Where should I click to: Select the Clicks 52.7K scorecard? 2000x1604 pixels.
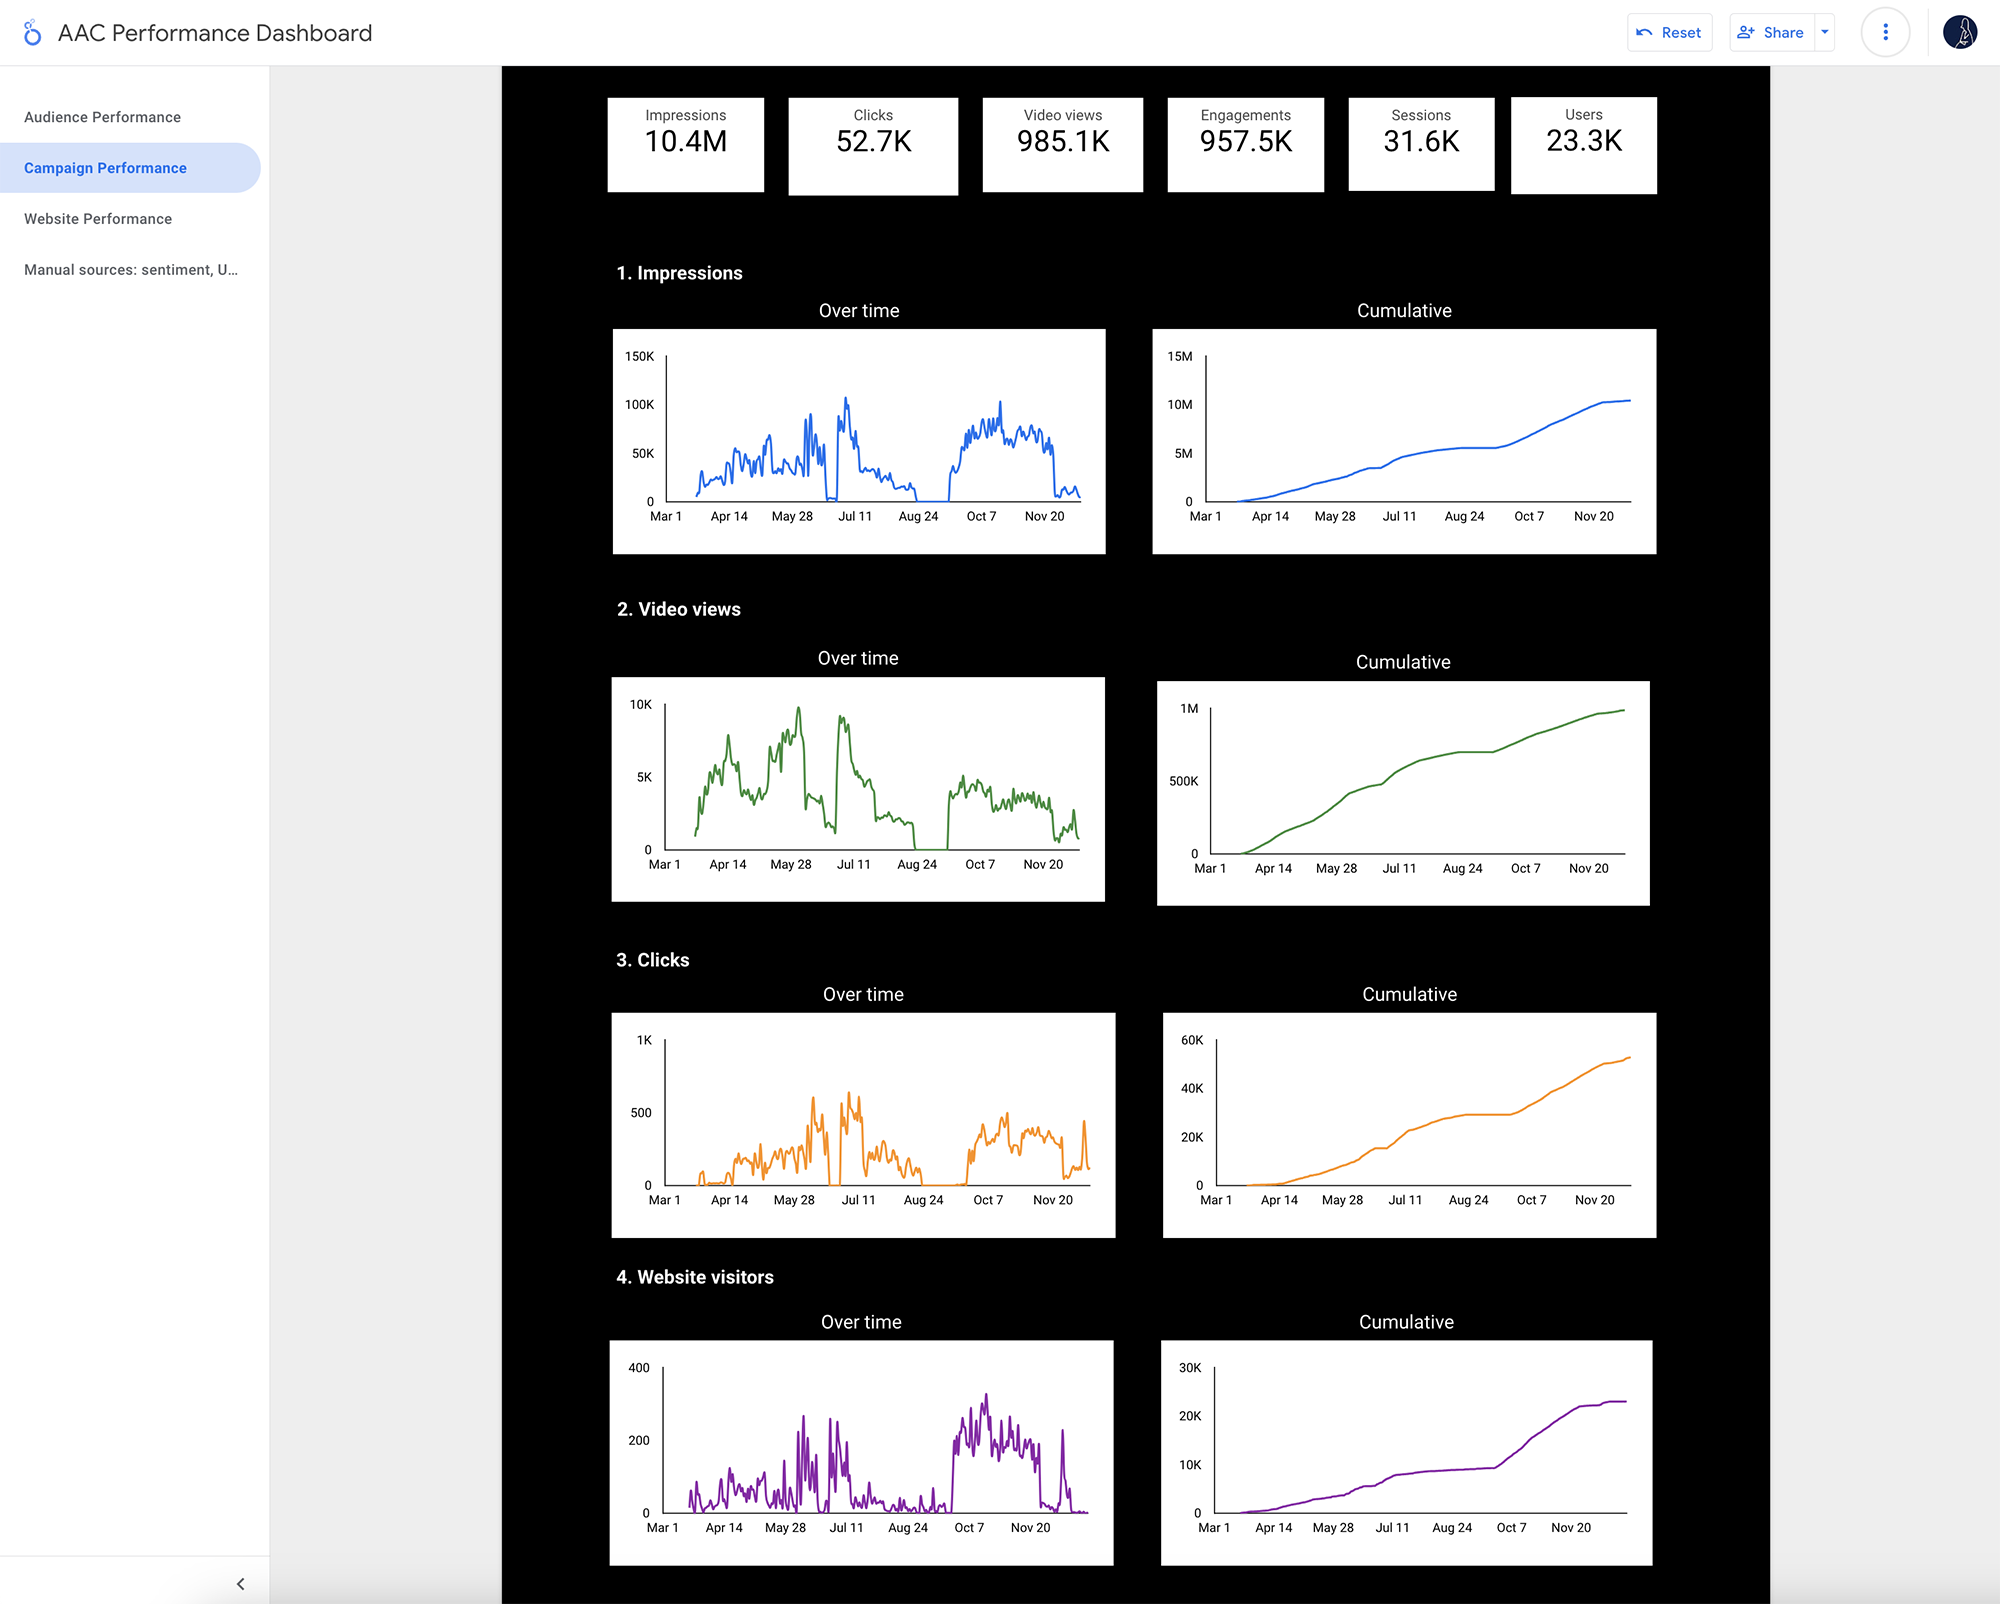coord(873,145)
